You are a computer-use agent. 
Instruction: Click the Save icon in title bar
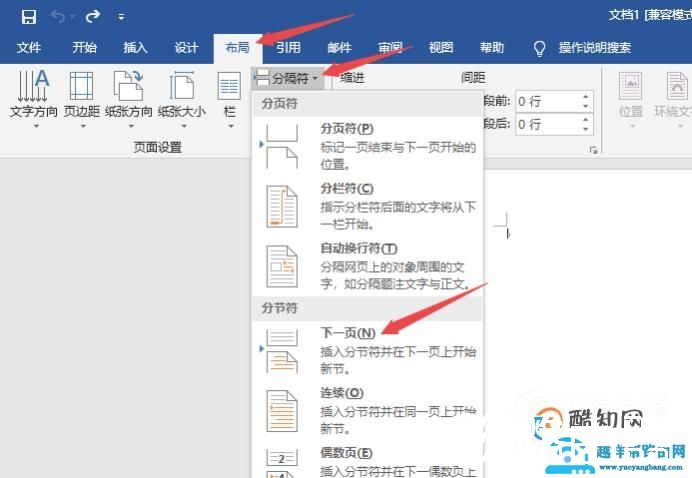click(x=29, y=17)
